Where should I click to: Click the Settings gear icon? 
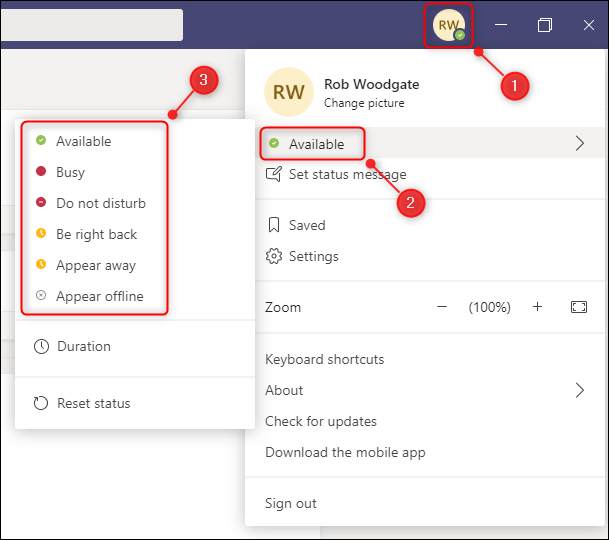tap(274, 257)
